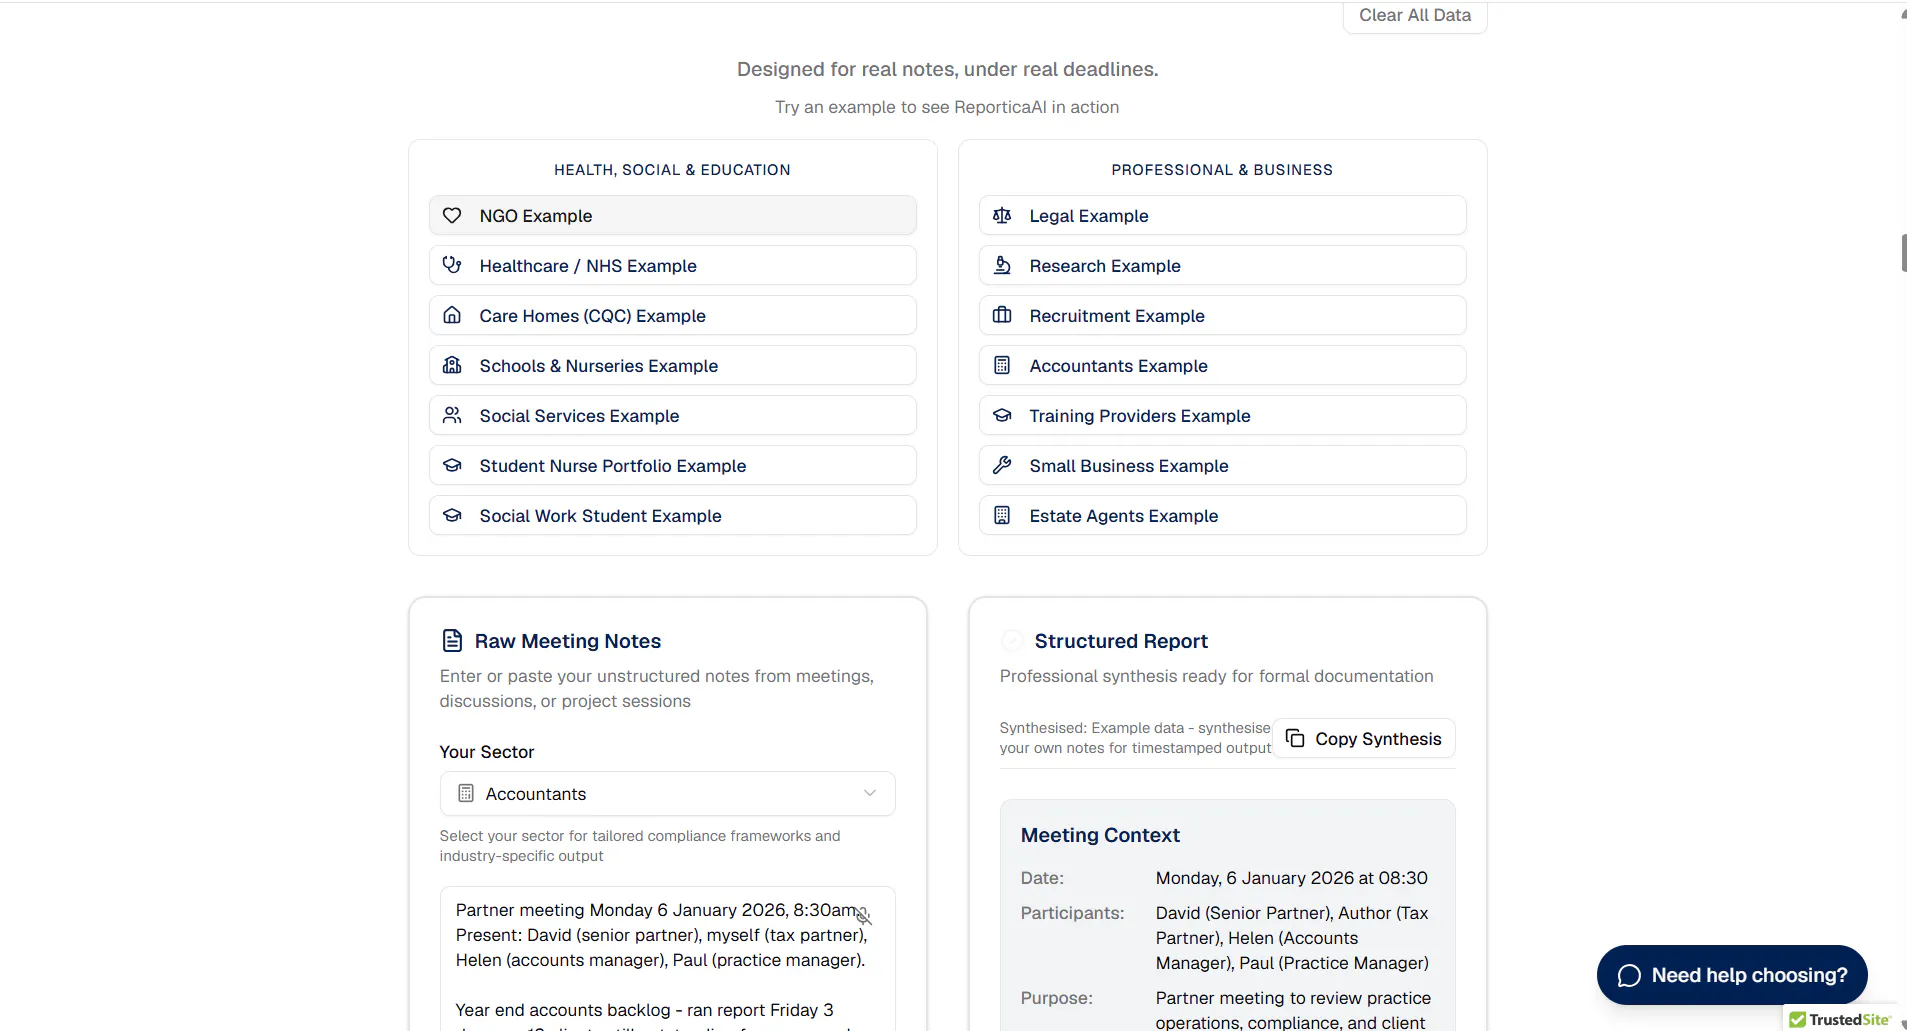
Task: Click the Participants label in Meeting Context
Action: click(x=1072, y=913)
